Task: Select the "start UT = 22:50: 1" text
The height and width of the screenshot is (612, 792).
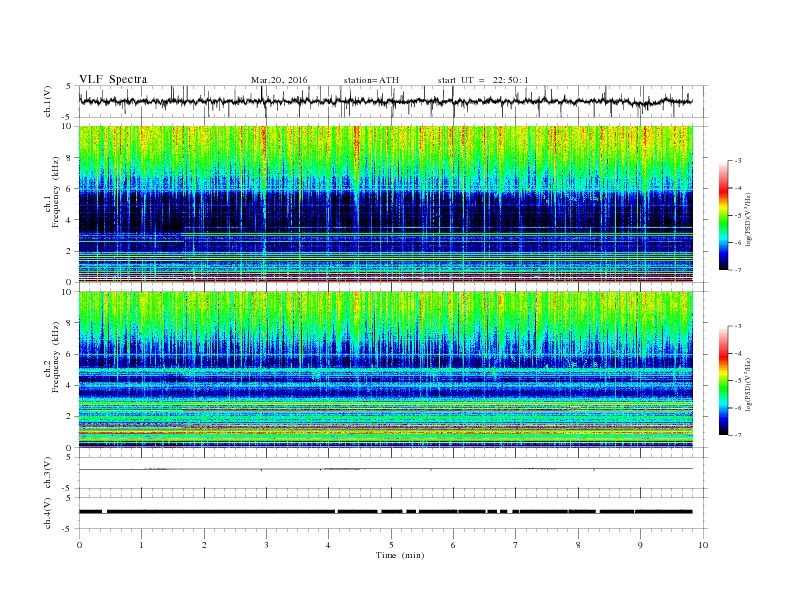Action: point(483,80)
